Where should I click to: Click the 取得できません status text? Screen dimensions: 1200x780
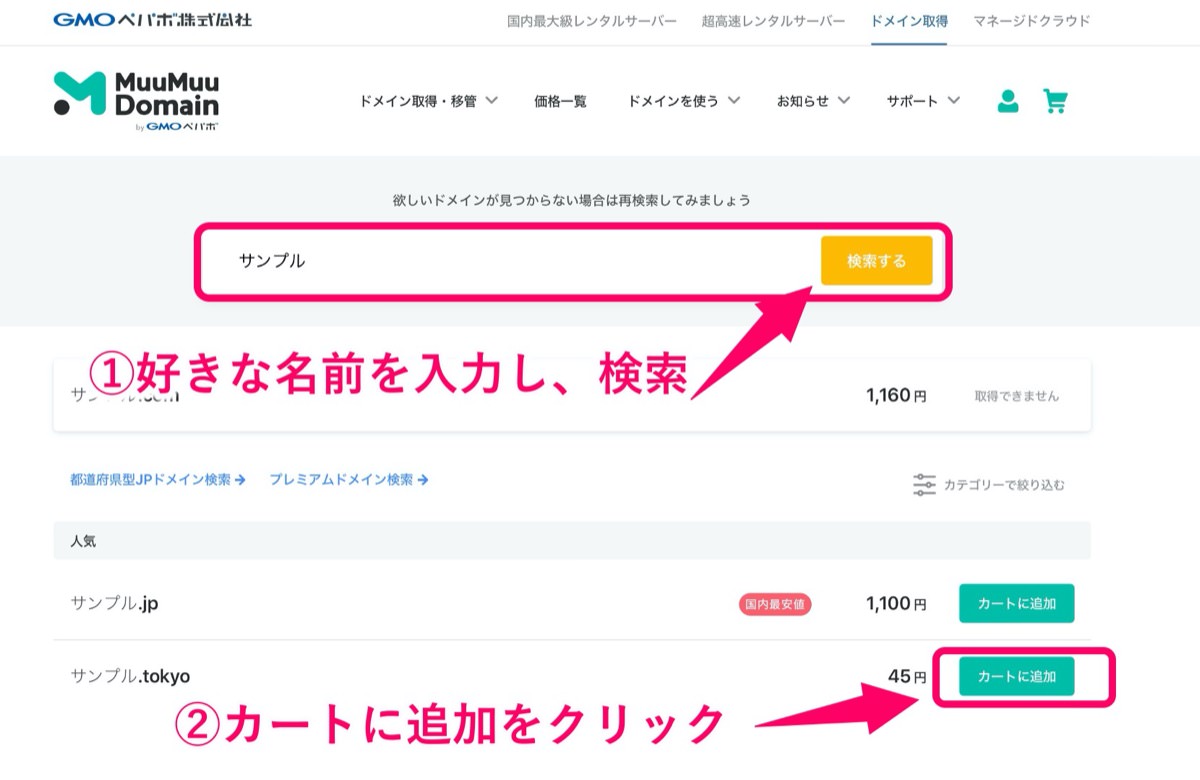[x=1016, y=396]
